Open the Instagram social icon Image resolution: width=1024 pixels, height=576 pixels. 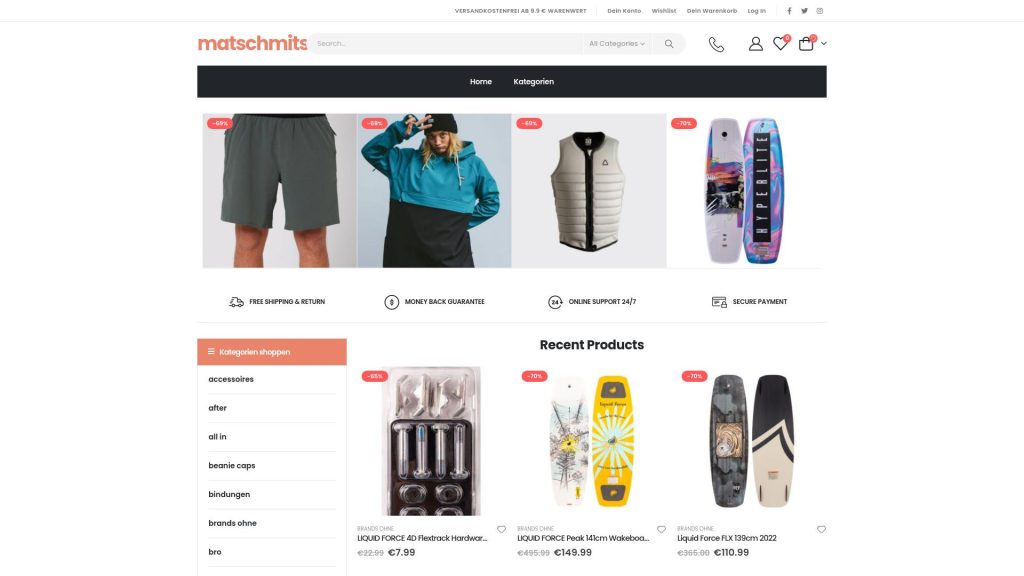tap(820, 10)
